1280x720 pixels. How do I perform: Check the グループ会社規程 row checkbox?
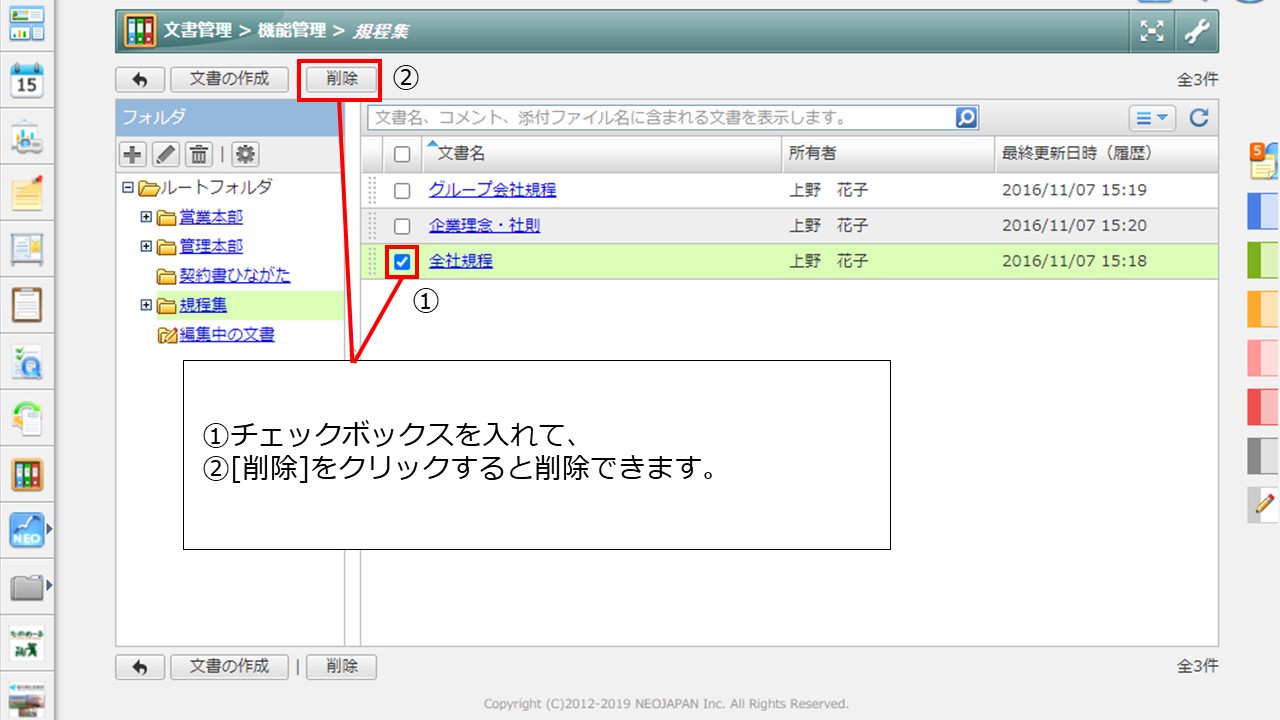402,191
